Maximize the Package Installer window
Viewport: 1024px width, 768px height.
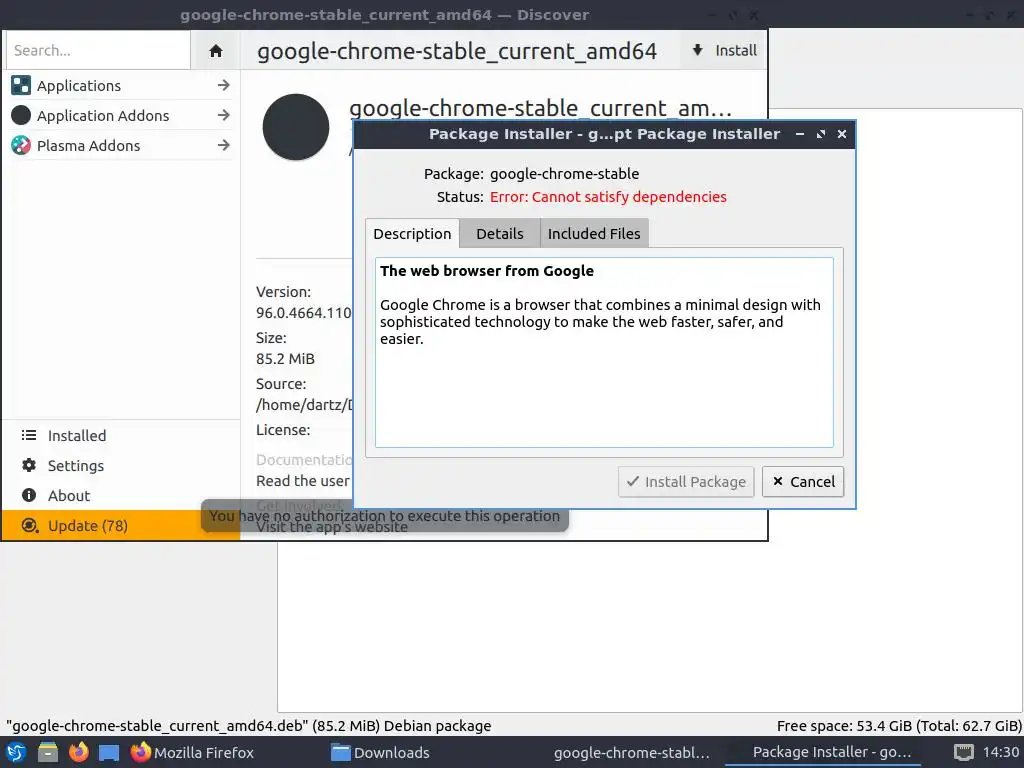[x=821, y=134]
